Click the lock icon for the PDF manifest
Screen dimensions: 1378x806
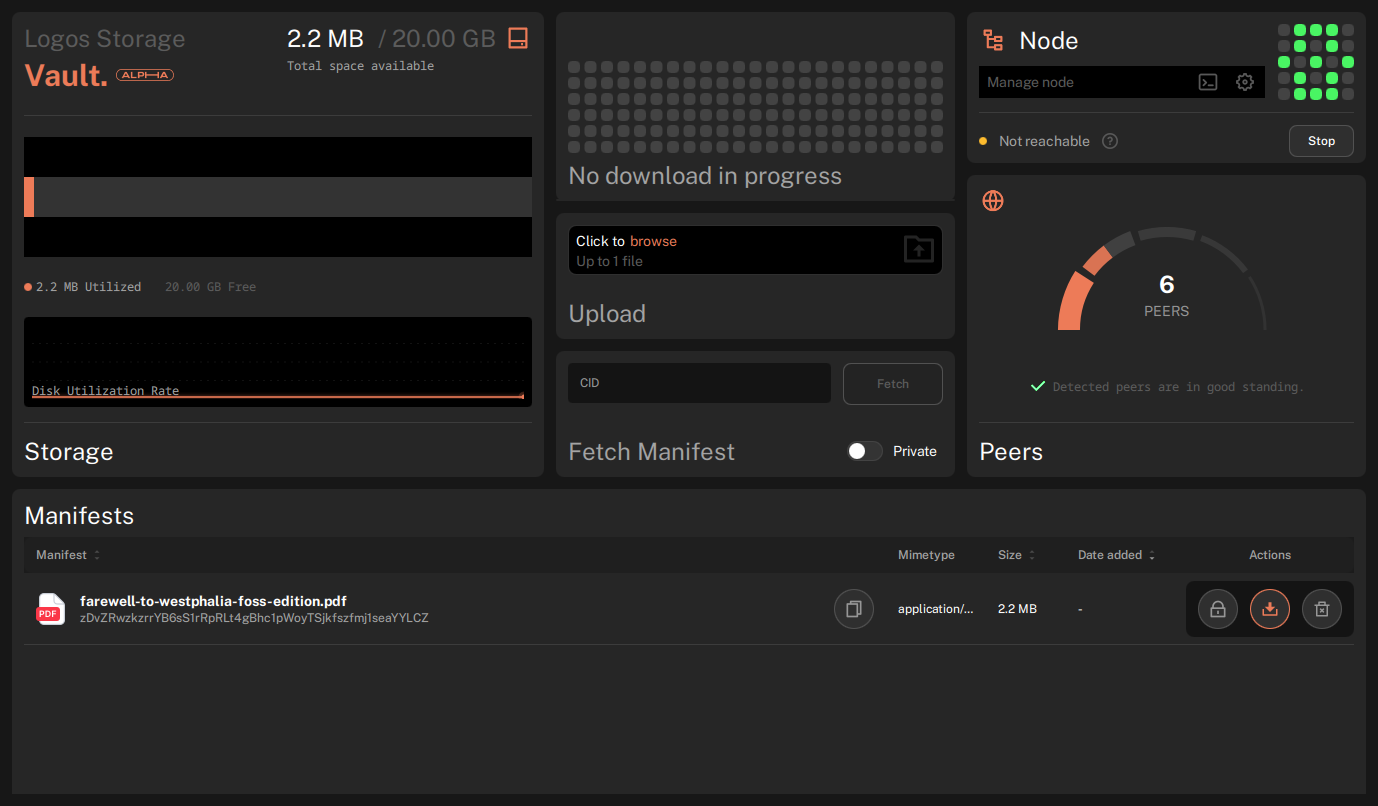[x=1218, y=609]
